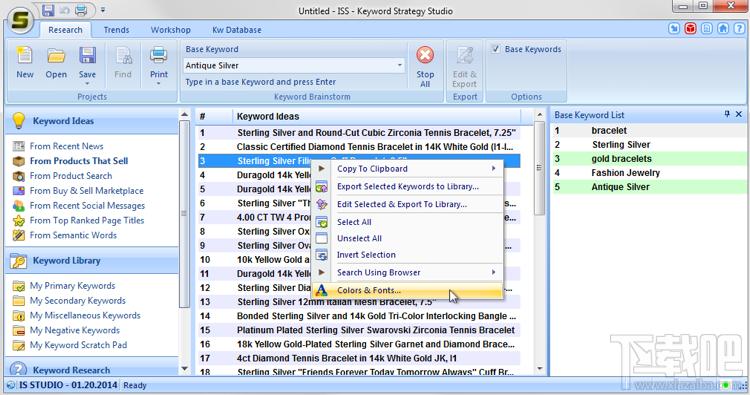Click the New project icon
Viewport: 750px width, 395px height.
click(x=24, y=56)
